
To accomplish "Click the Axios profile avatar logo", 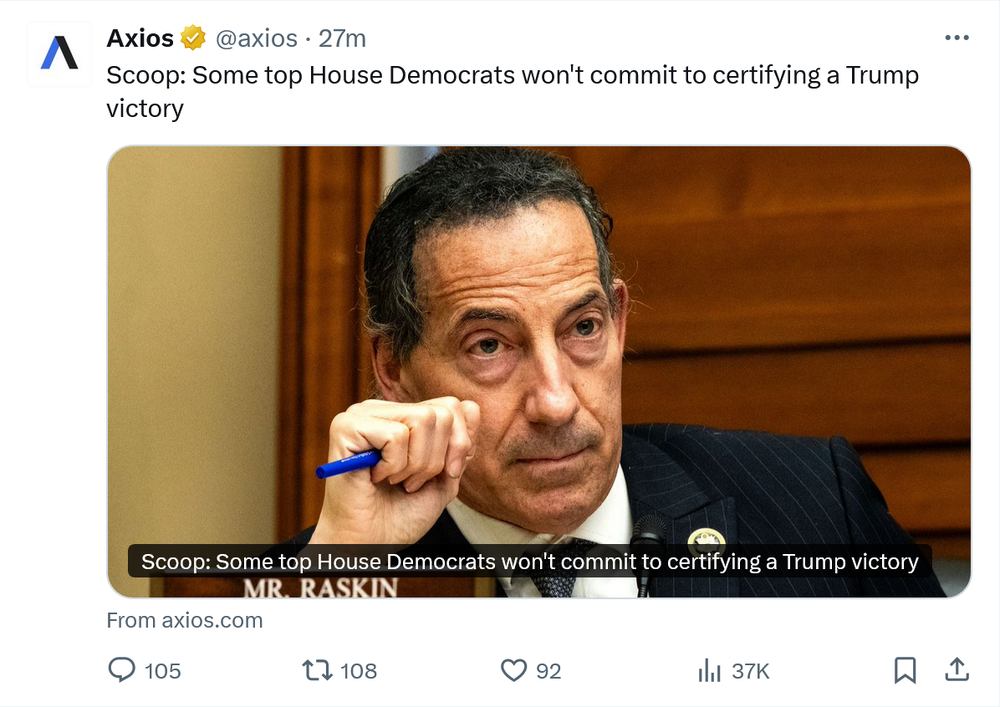I will pos(59,53).
